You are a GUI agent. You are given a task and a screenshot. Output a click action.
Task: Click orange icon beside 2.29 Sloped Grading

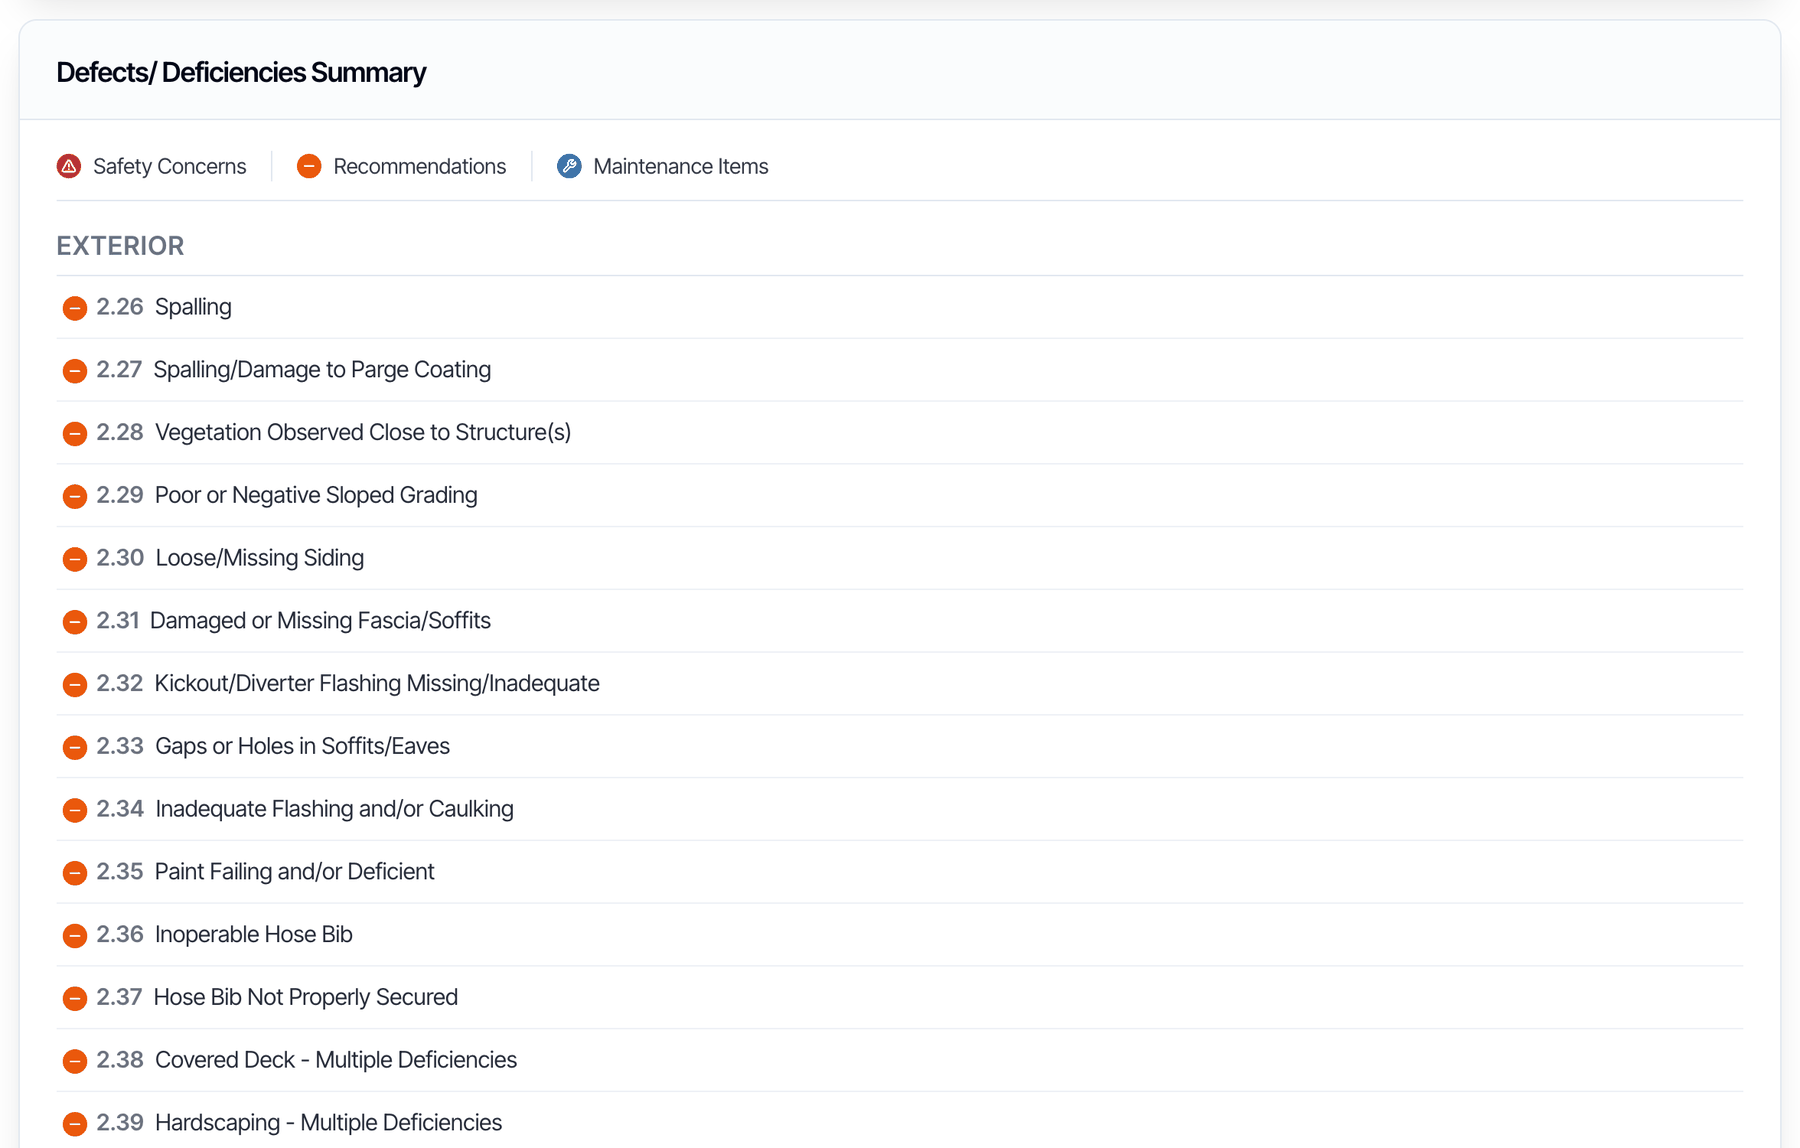[75, 496]
